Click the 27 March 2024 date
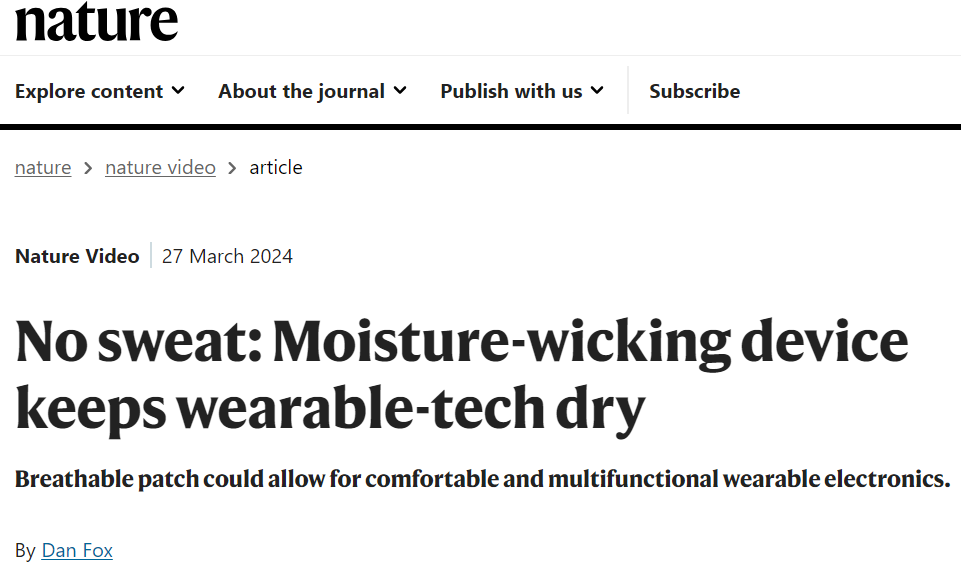Viewport: 961px width, 565px height. 227,256
